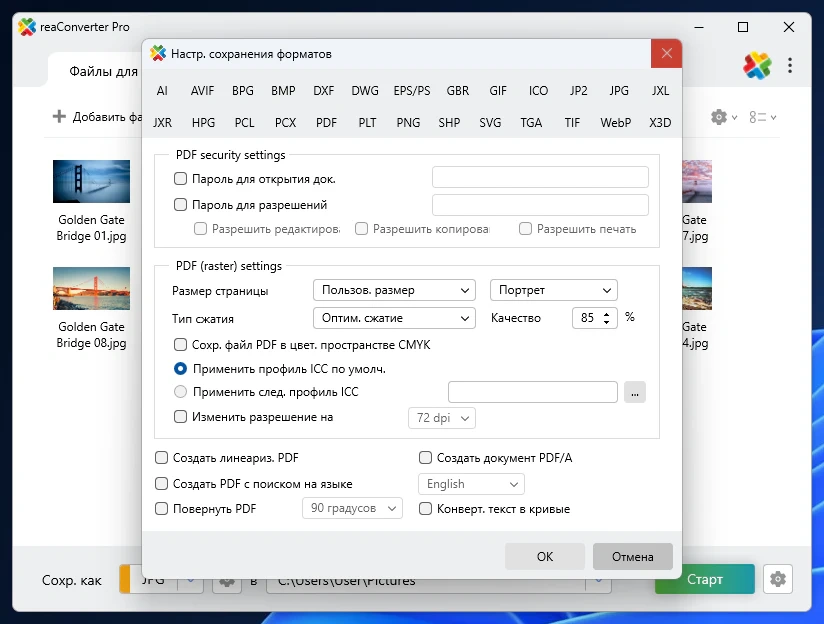
Task: Toggle the allow editing checkbox
Action: (x=200, y=229)
